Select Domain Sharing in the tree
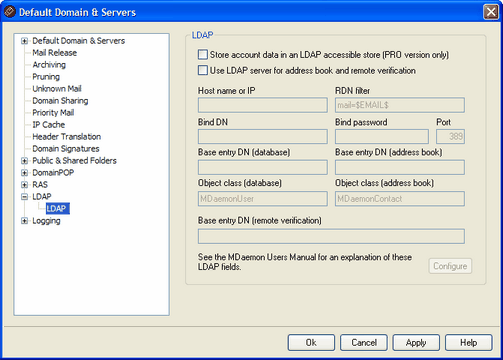 pyautogui.click(x=60, y=101)
